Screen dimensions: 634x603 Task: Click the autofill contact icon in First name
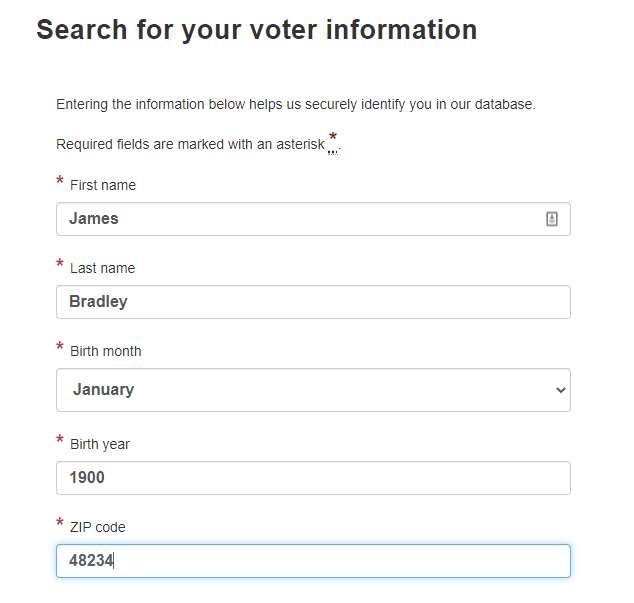pyautogui.click(x=552, y=219)
